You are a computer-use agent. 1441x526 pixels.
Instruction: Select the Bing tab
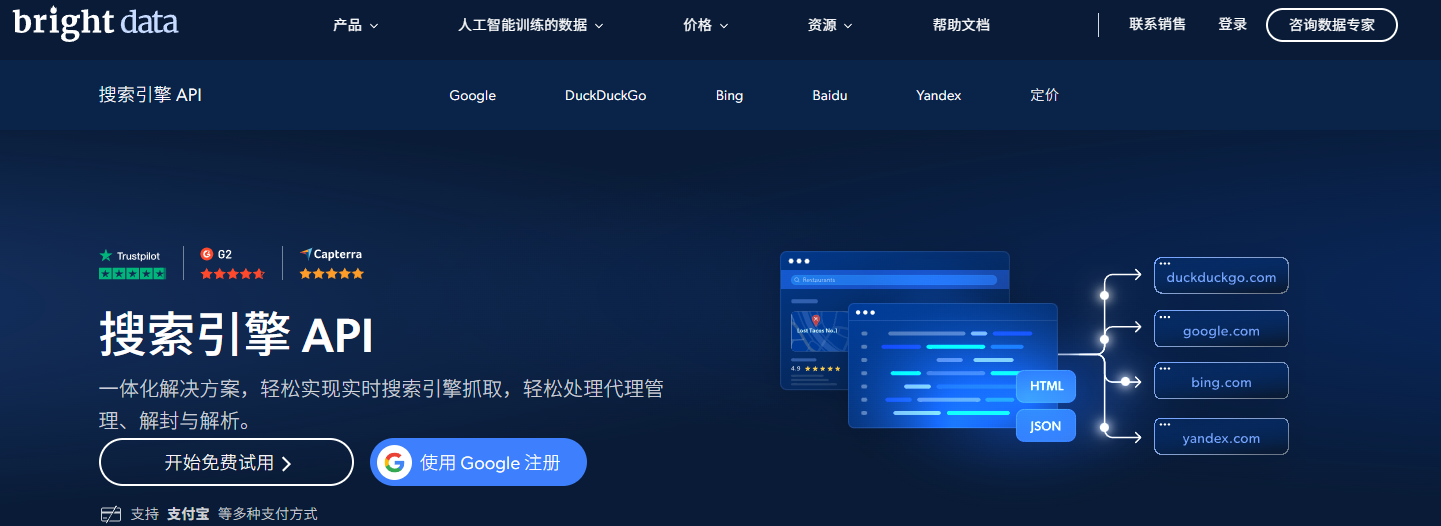pyautogui.click(x=729, y=95)
